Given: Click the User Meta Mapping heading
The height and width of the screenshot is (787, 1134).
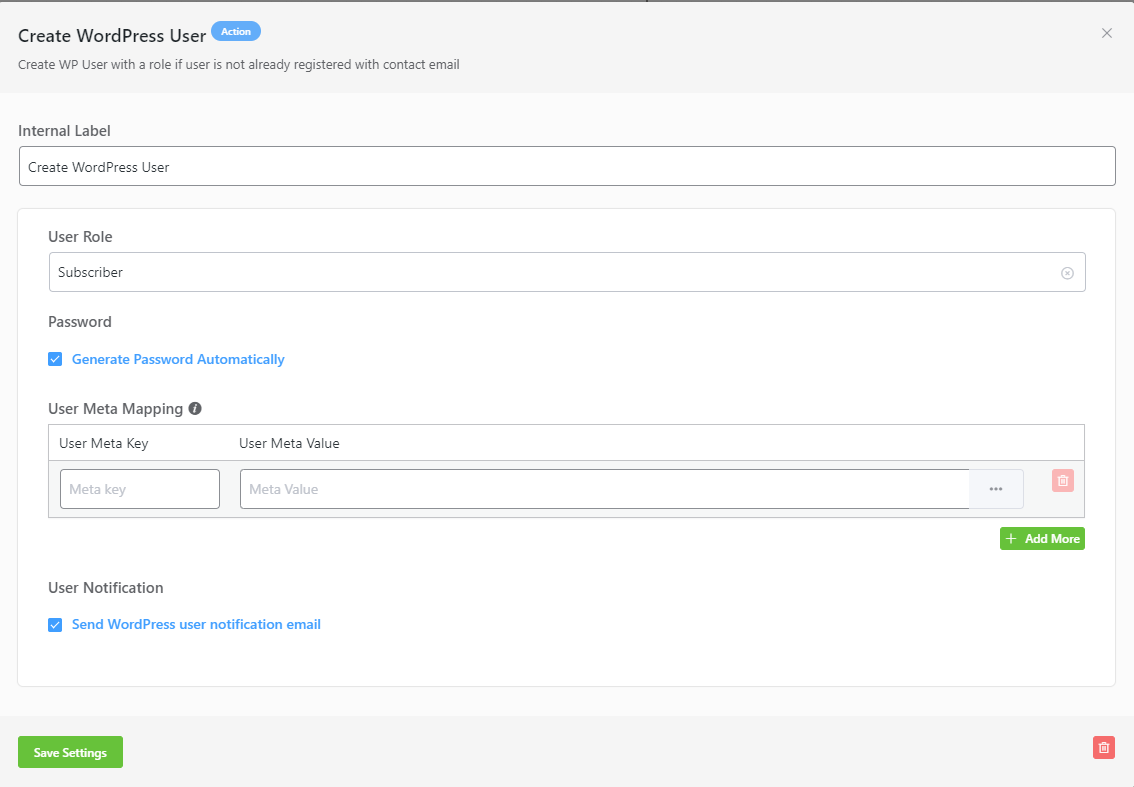Looking at the screenshot, I should (116, 409).
